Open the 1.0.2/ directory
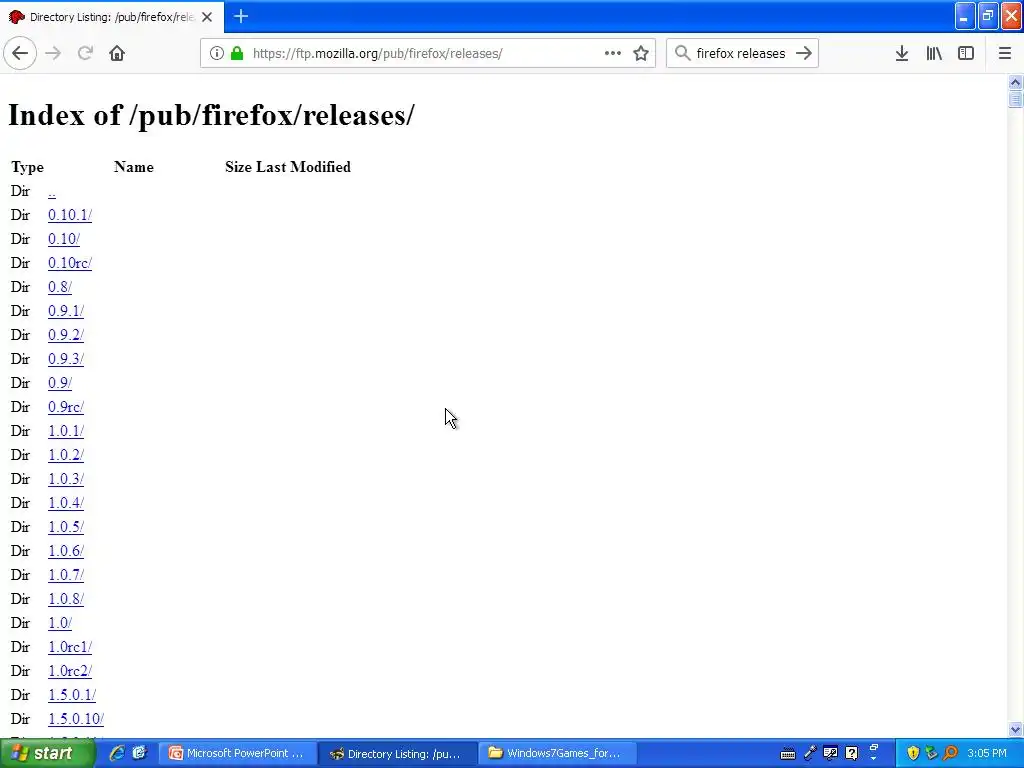The width and height of the screenshot is (1024, 768). pyautogui.click(x=66, y=455)
